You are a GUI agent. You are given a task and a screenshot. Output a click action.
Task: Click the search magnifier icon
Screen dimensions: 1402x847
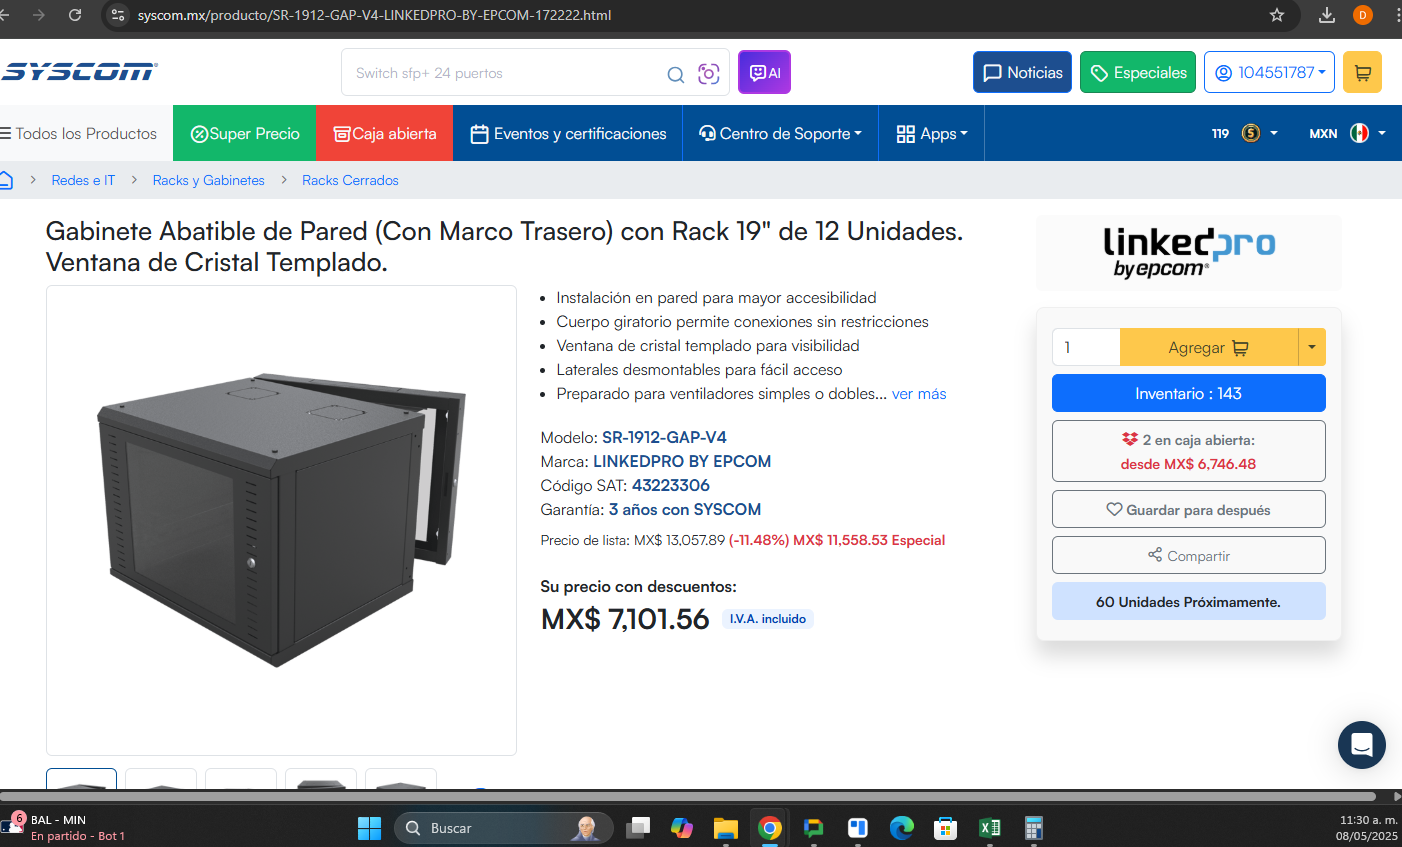(x=676, y=74)
